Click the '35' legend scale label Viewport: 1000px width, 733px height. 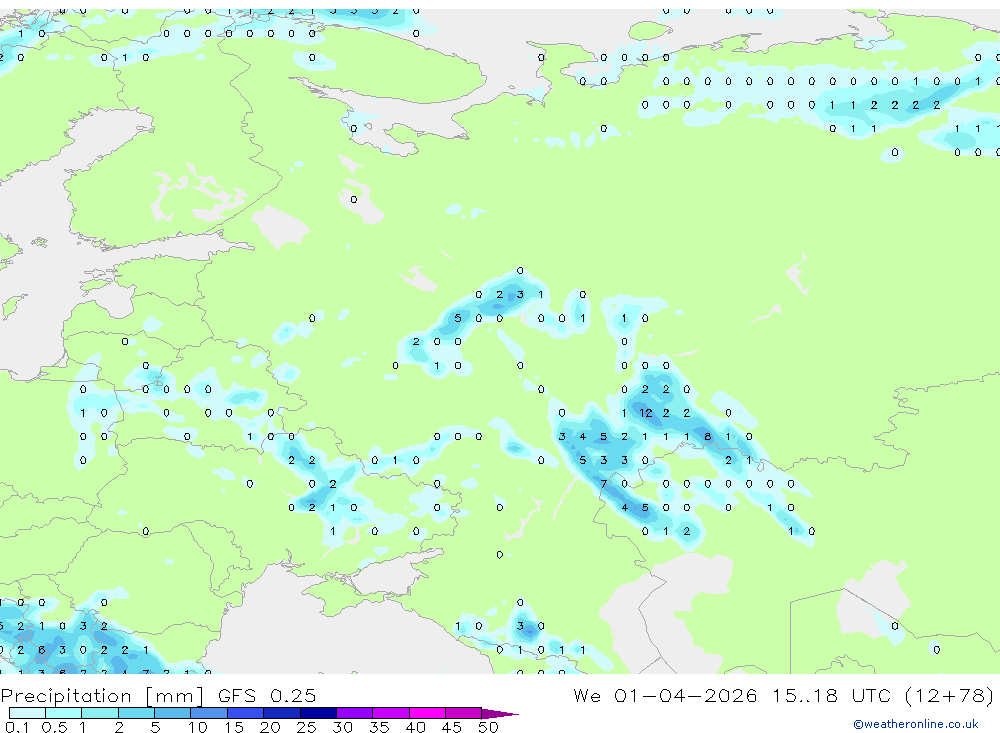[x=379, y=727]
